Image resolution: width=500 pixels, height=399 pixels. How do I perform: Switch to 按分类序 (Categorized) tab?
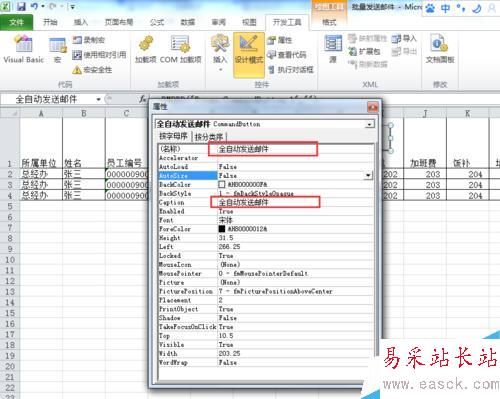click(x=209, y=136)
